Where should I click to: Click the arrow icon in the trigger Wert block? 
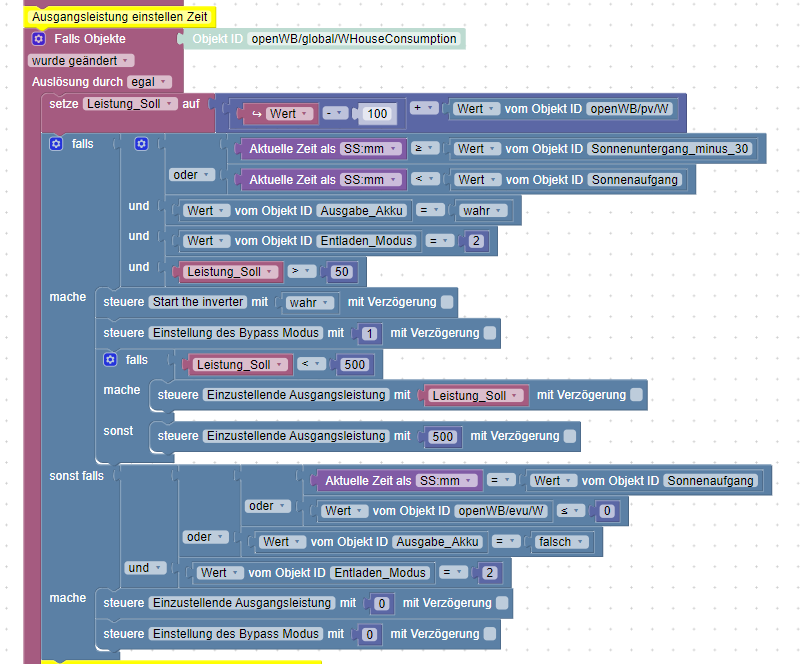(x=256, y=114)
